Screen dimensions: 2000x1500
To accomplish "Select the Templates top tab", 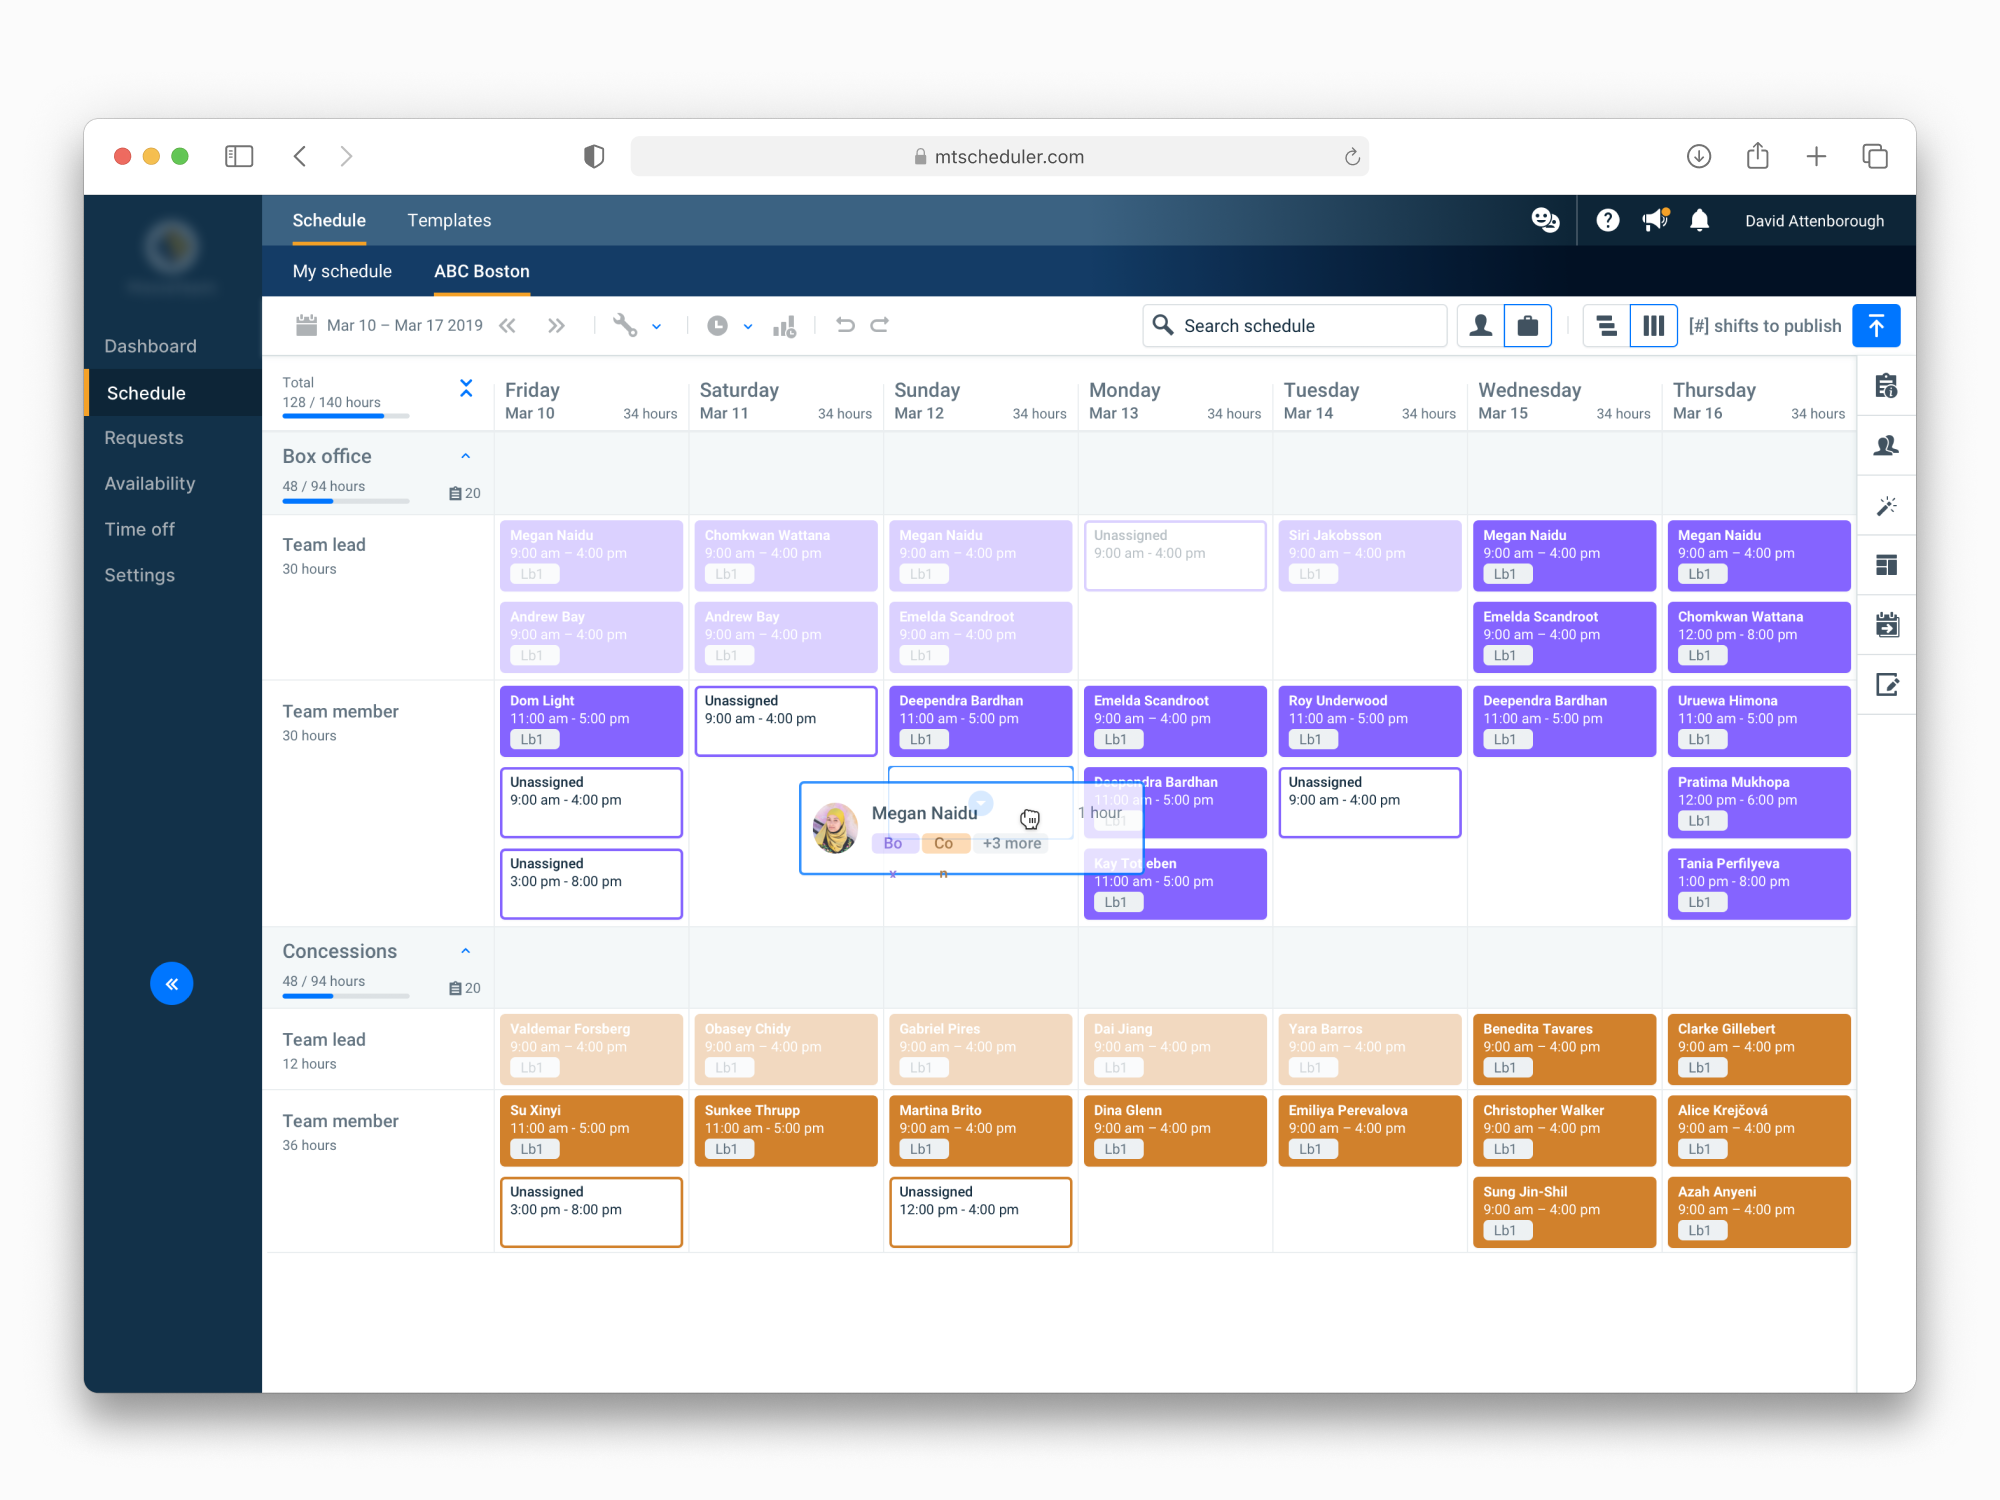I will 449,220.
